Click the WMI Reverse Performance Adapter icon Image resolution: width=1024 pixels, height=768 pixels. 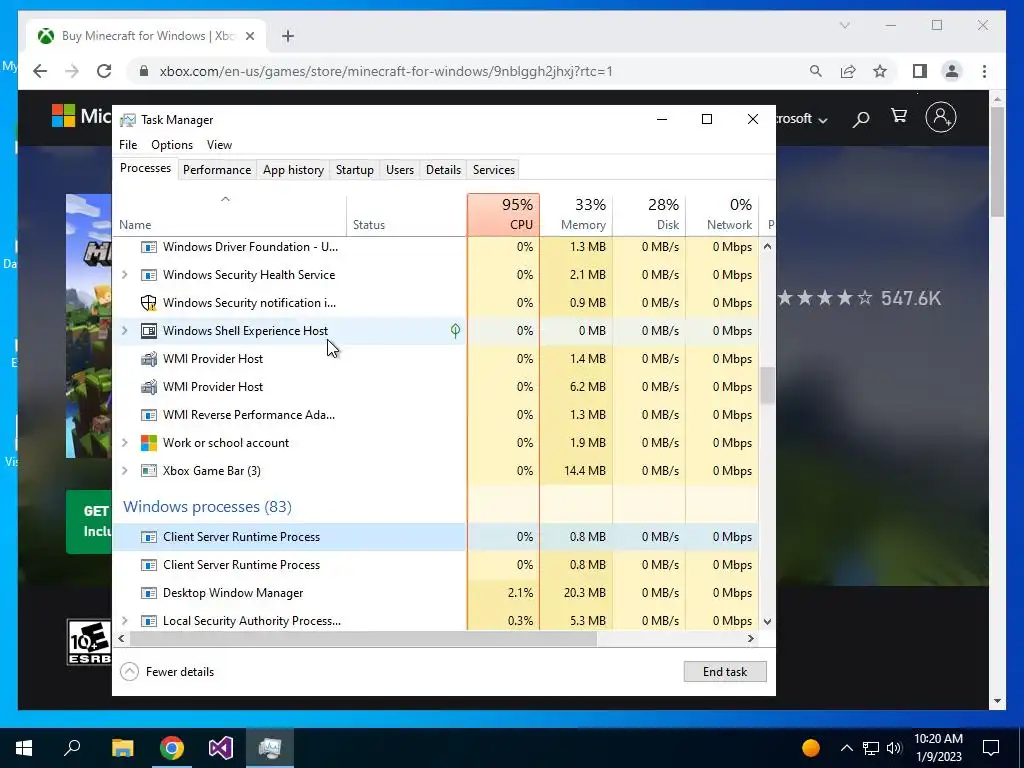[149, 415]
